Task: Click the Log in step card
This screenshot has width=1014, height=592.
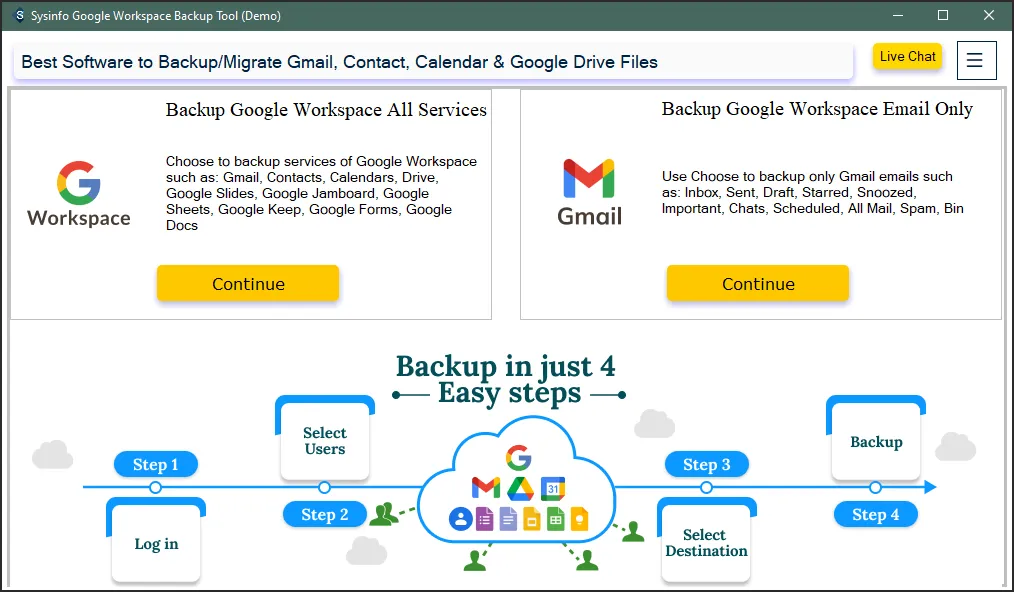Action: [x=156, y=541]
